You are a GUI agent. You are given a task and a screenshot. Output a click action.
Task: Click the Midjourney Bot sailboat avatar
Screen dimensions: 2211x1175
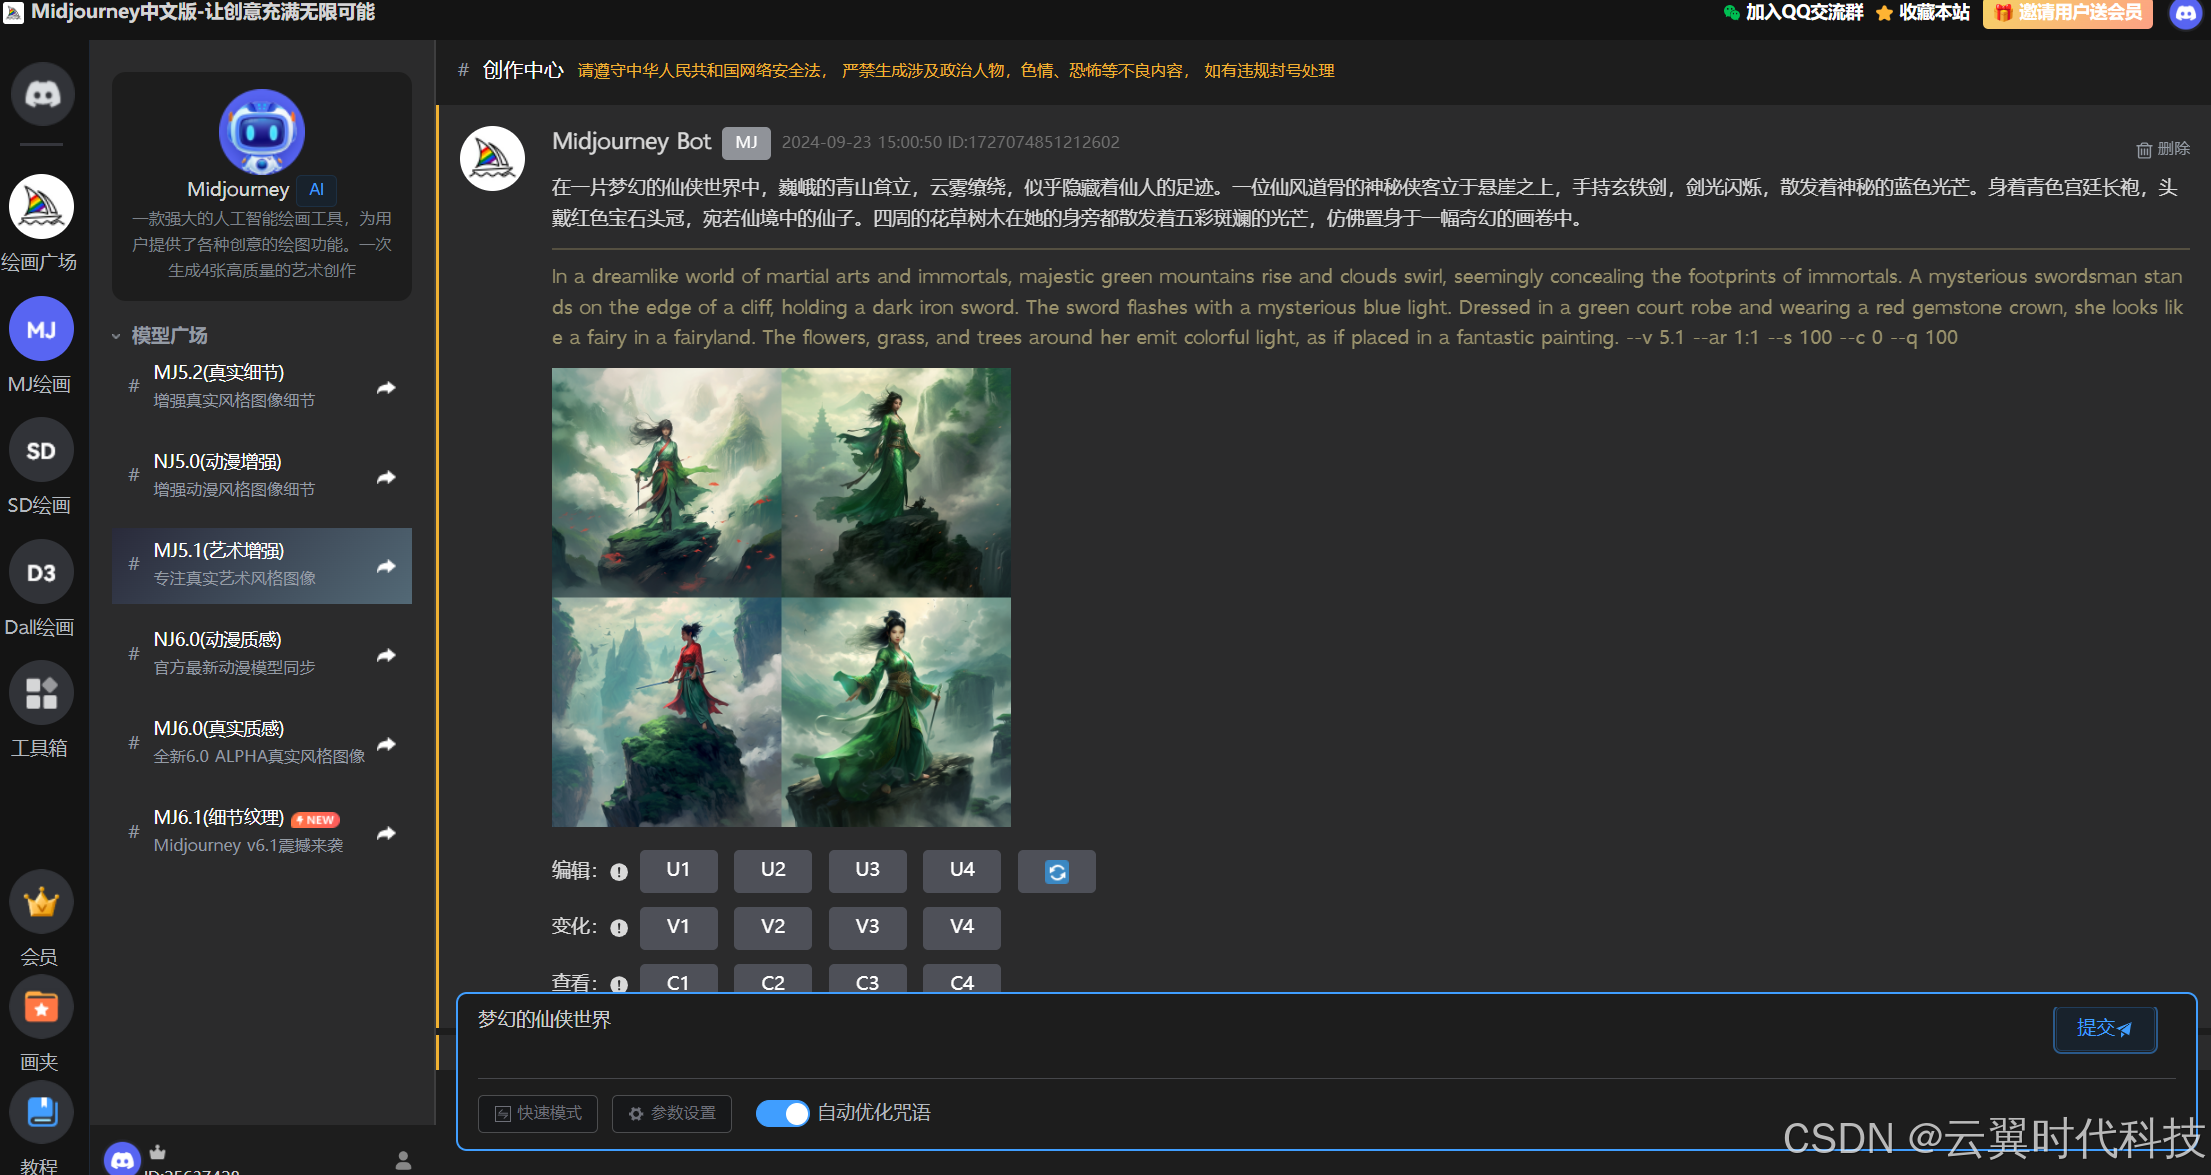[492, 158]
